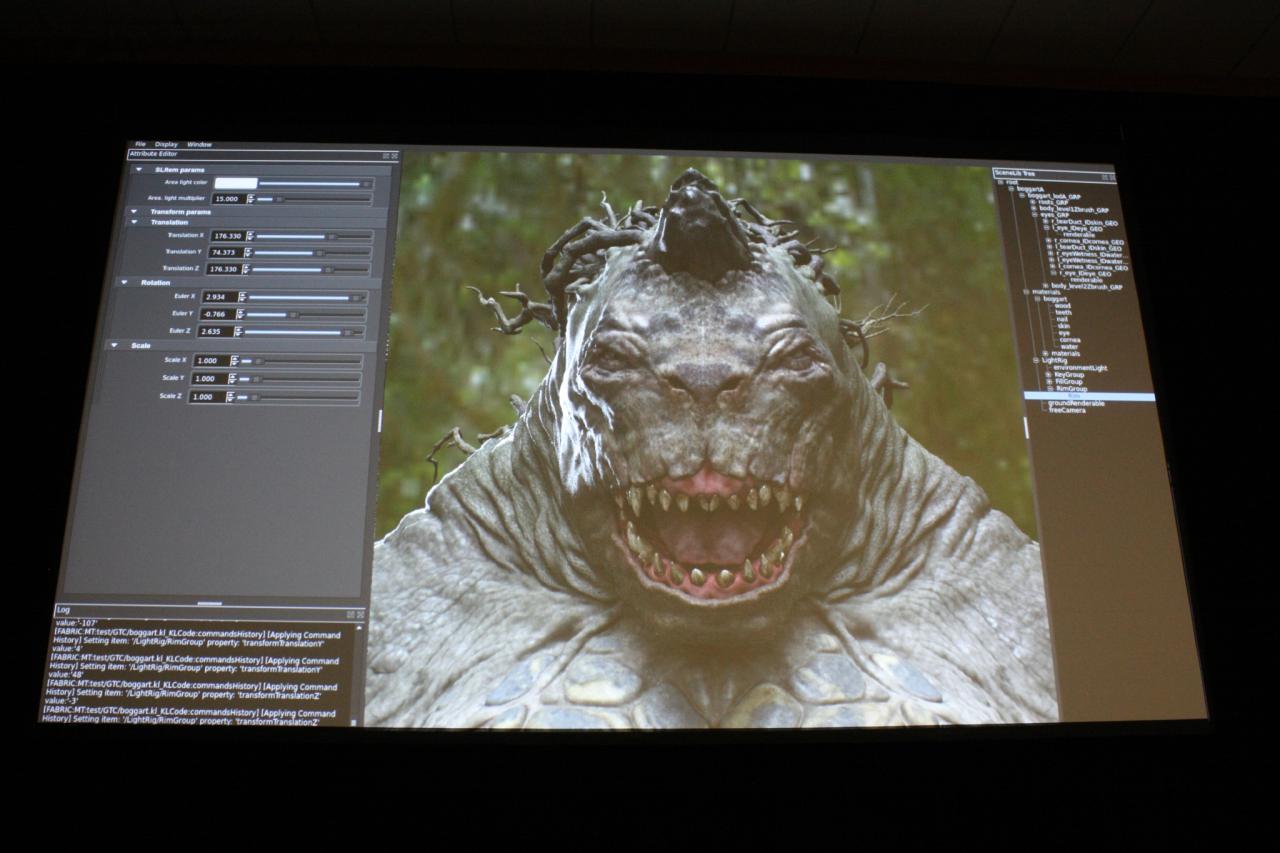This screenshot has height=853, width=1280.
Task: Close the Log panel
Action: click(360, 613)
